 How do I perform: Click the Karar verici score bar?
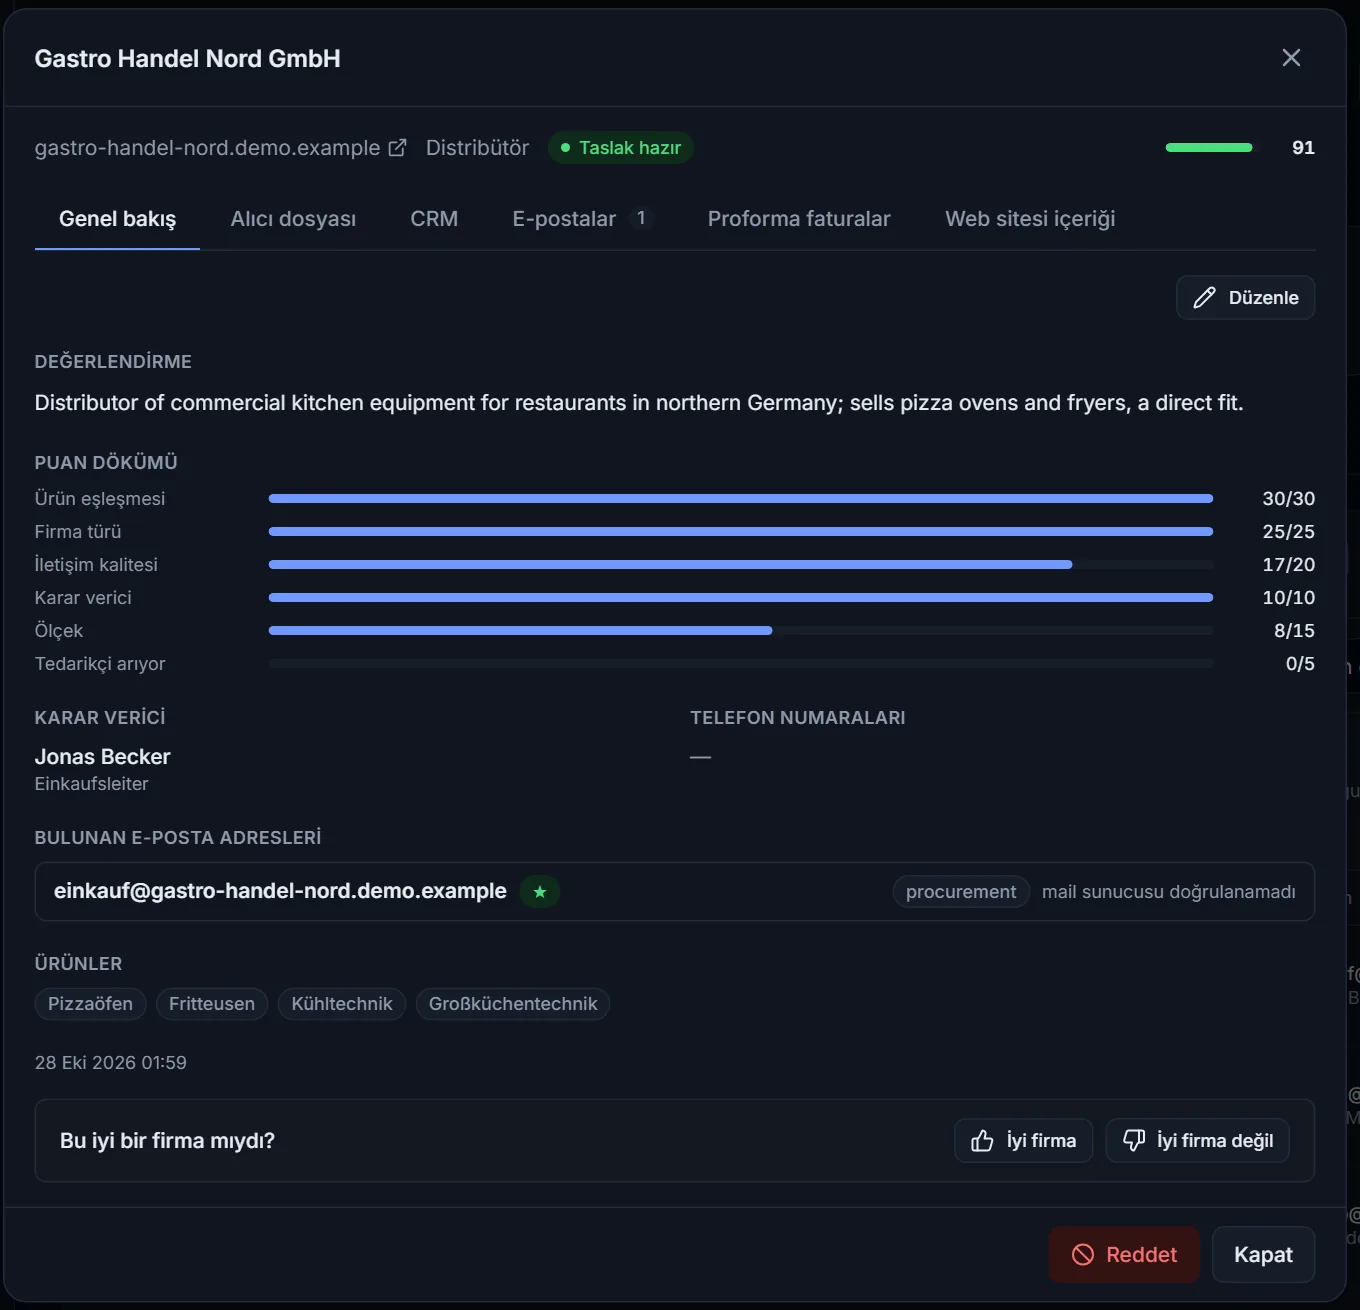[741, 598]
